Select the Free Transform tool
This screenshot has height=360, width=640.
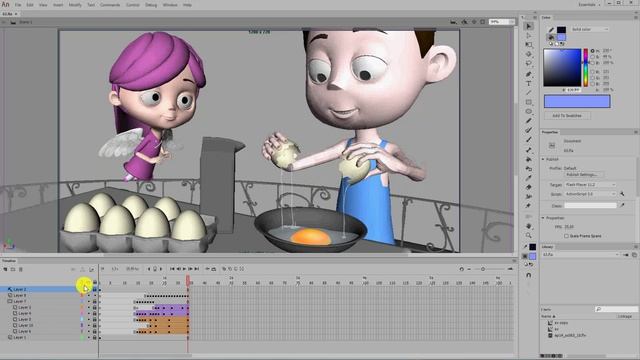(529, 44)
